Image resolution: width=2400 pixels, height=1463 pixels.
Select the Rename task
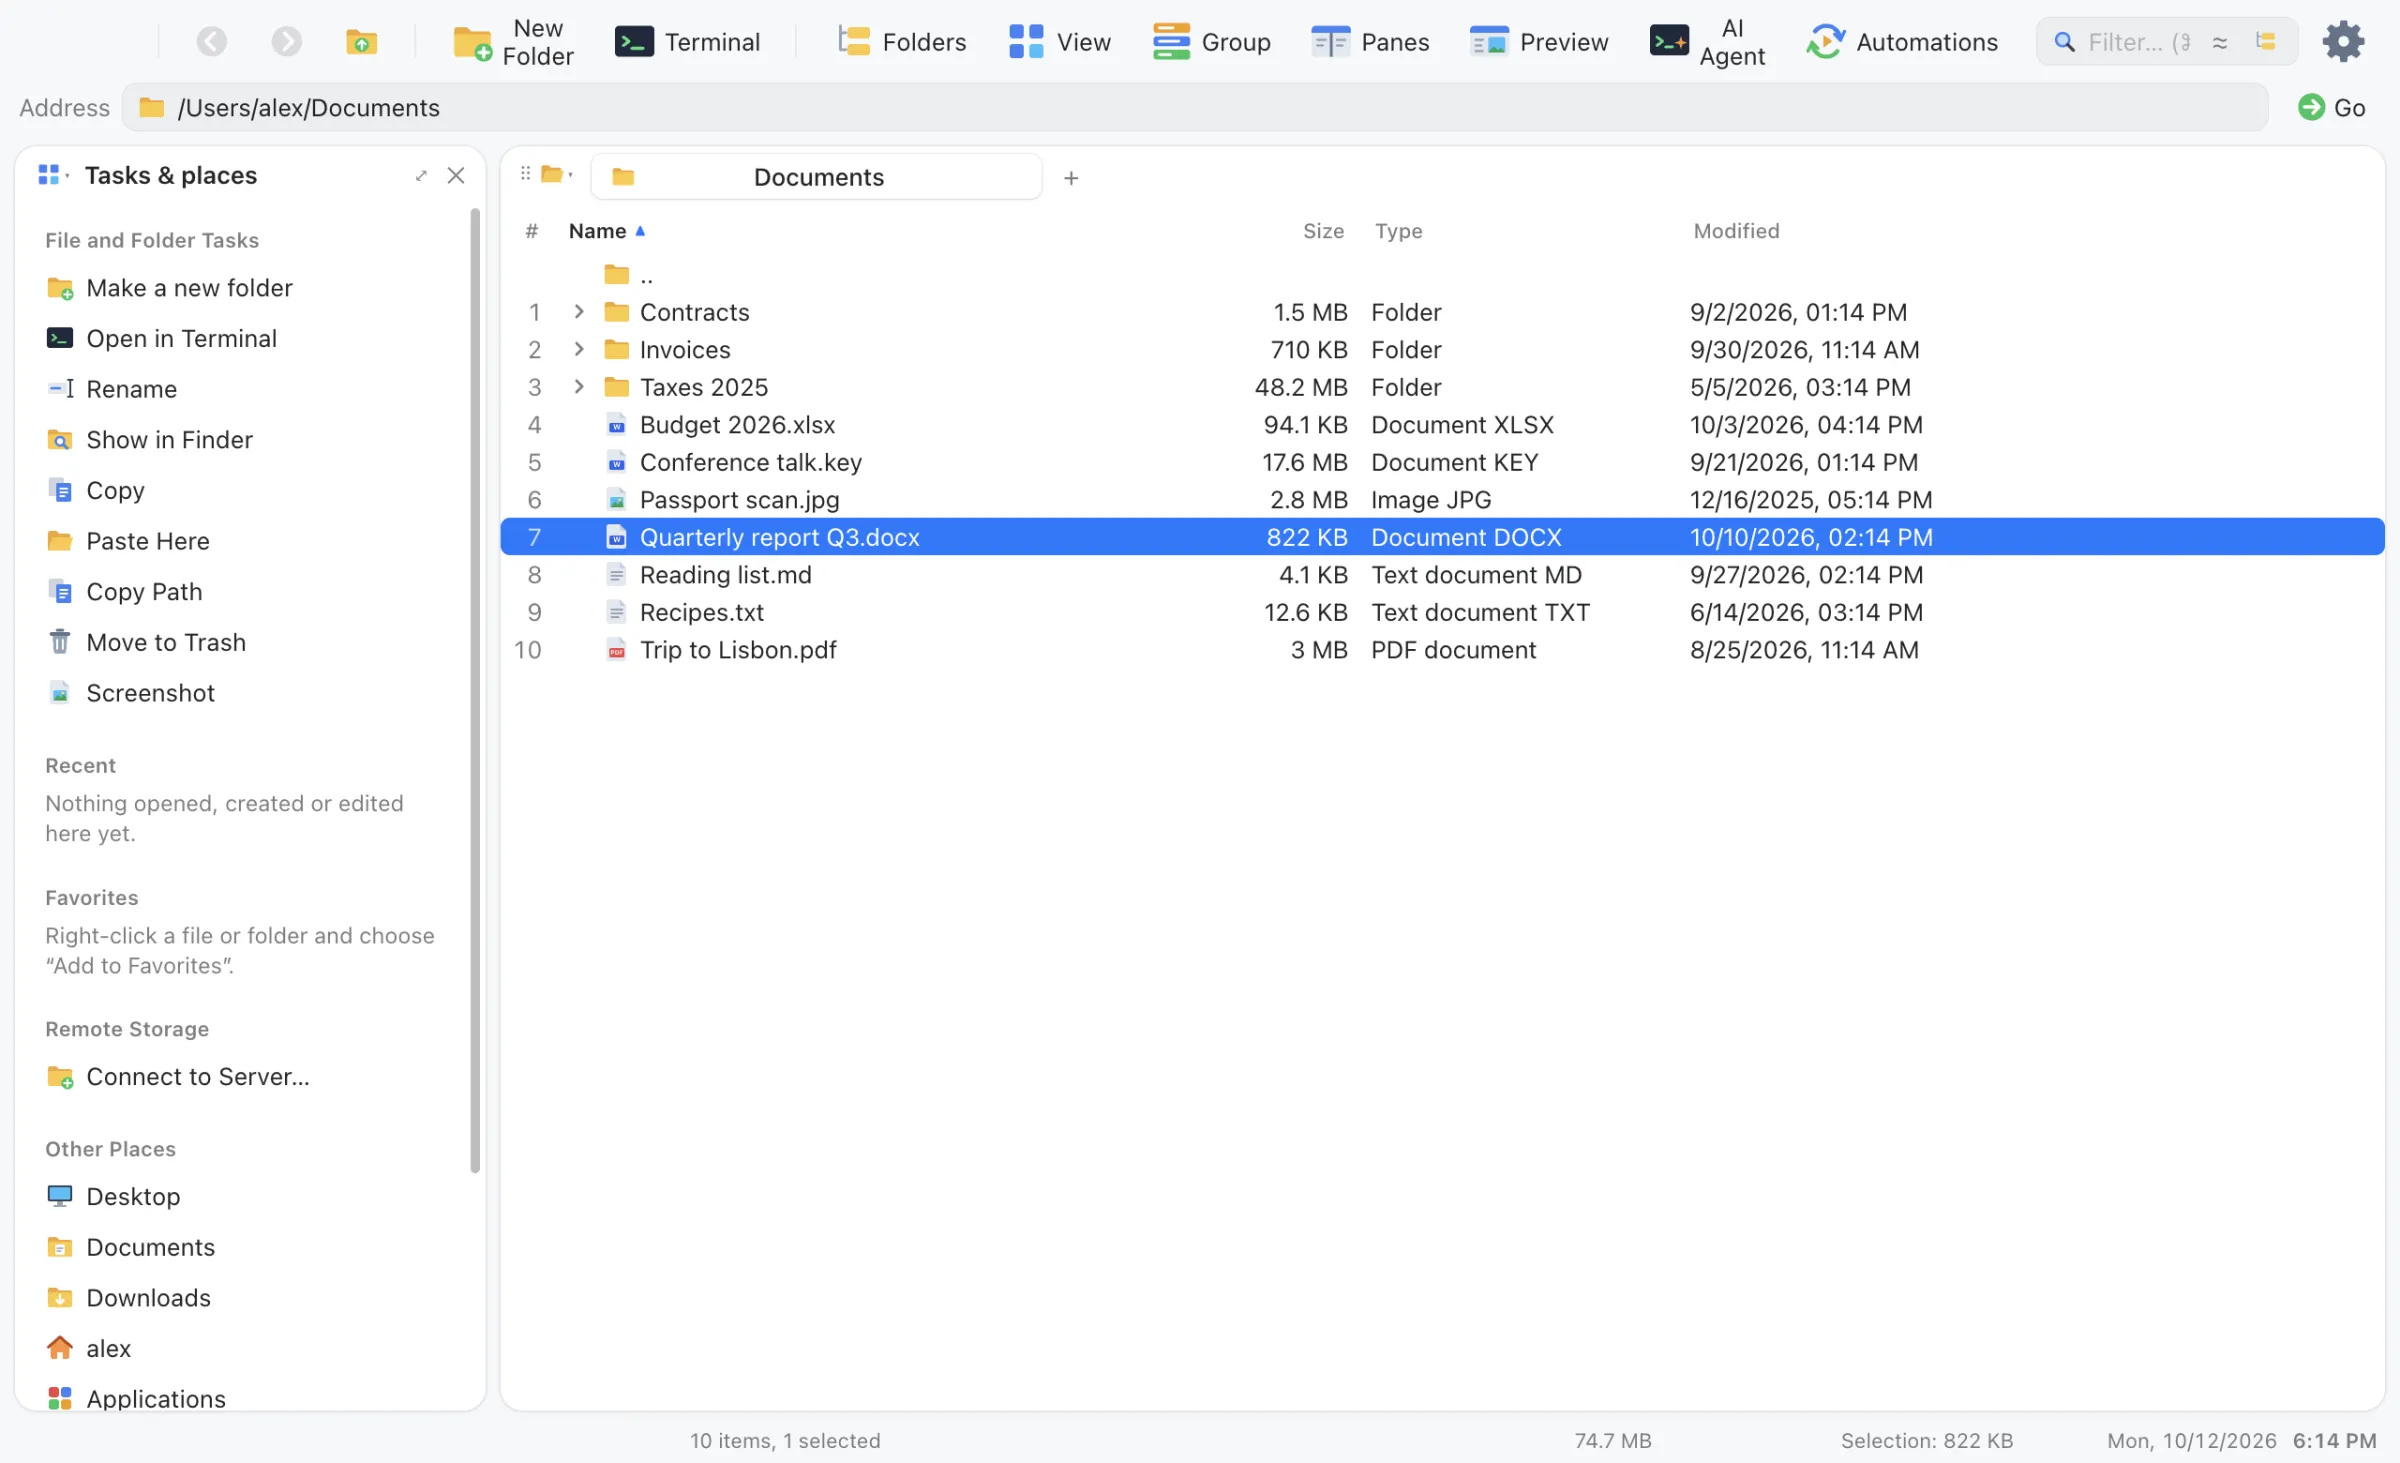tap(112, 389)
